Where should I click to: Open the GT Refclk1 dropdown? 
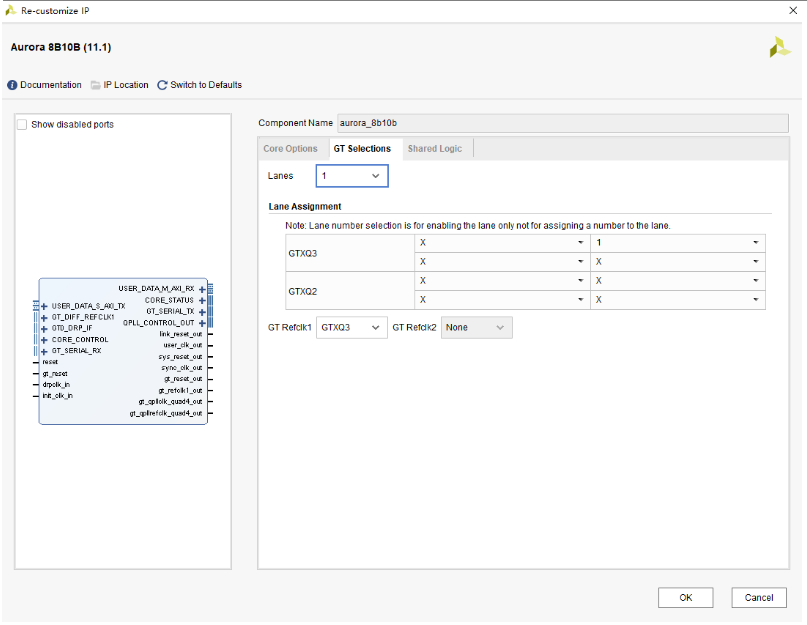pos(352,328)
